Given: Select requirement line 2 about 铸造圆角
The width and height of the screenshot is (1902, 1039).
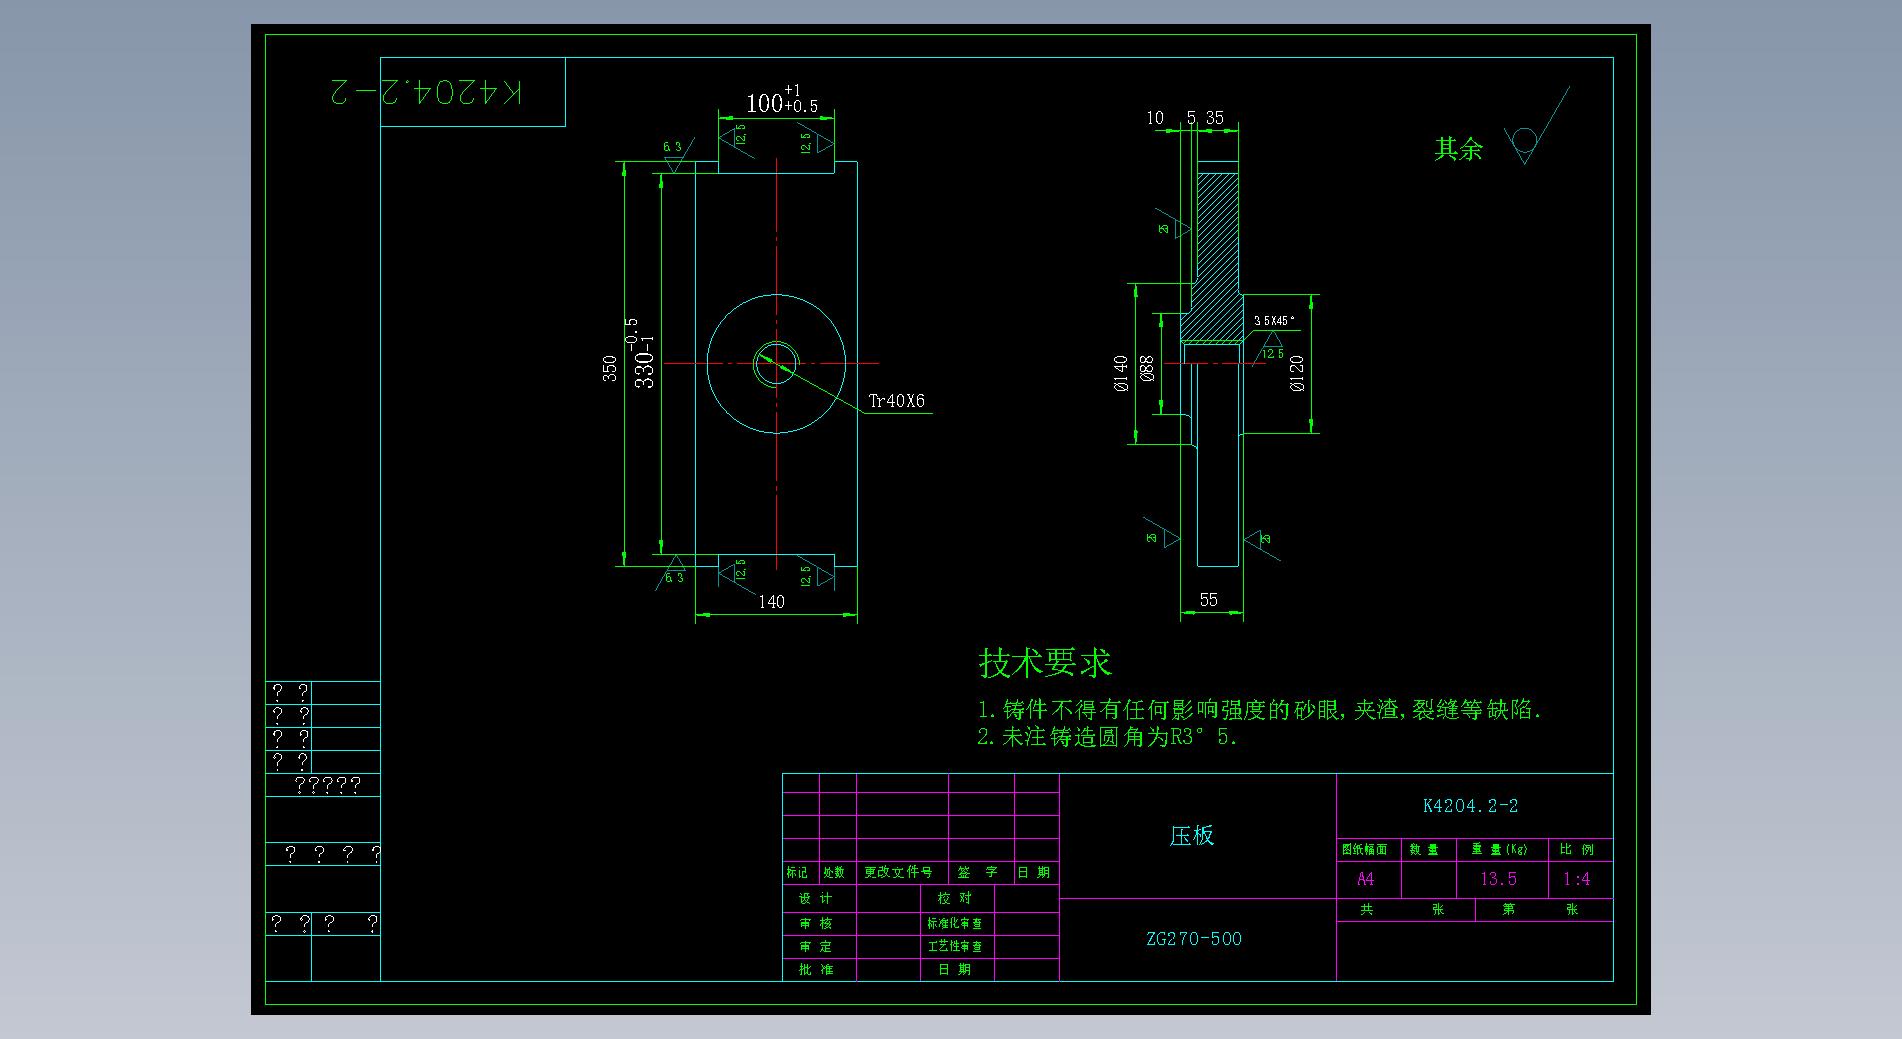Looking at the screenshot, I should click(1107, 738).
